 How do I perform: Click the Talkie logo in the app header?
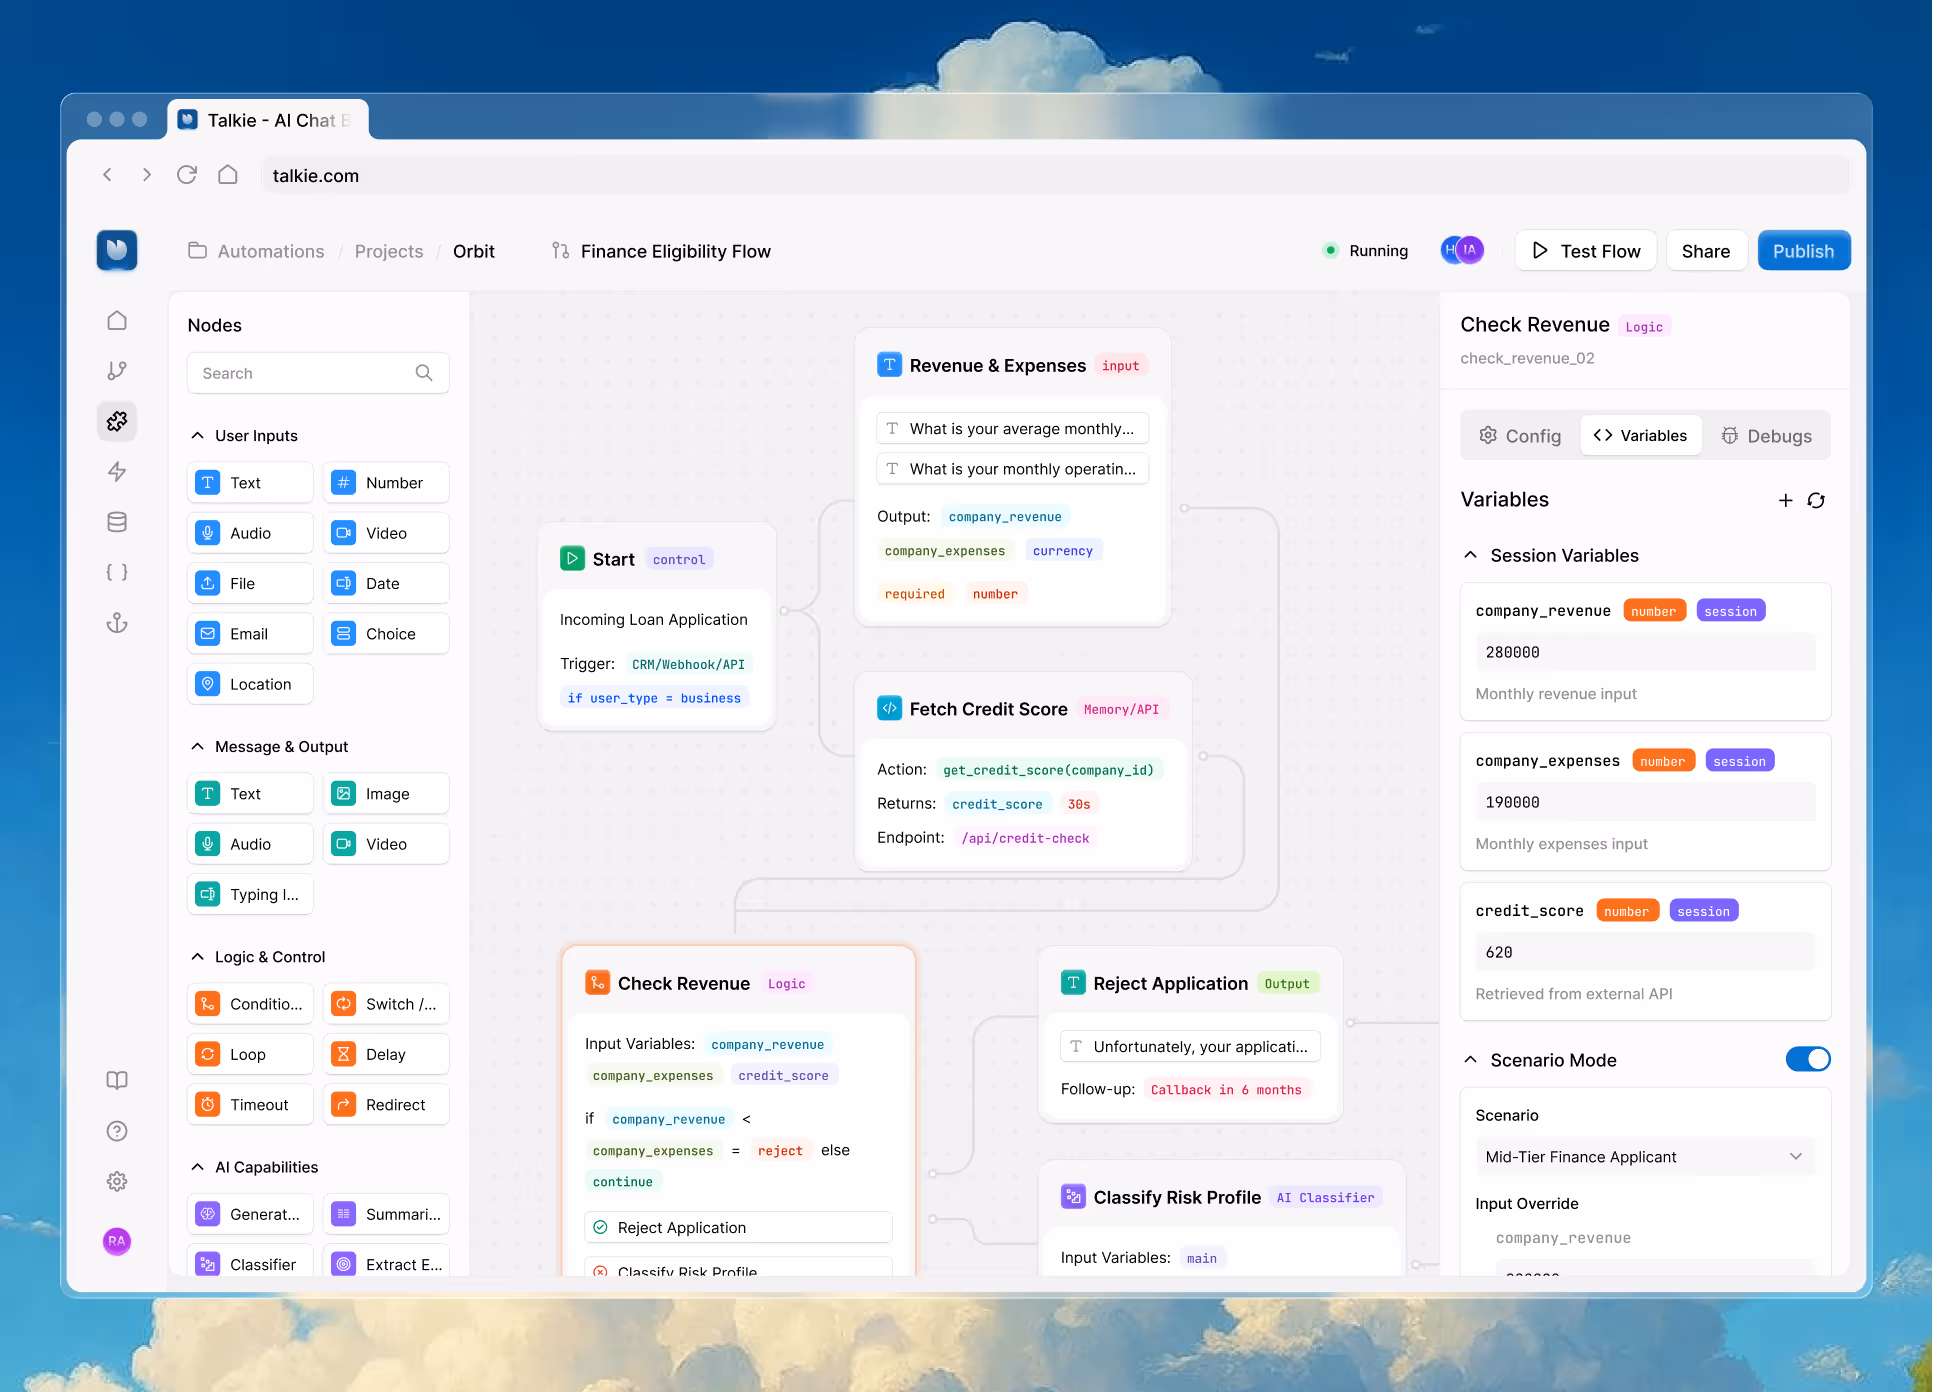pos(117,250)
